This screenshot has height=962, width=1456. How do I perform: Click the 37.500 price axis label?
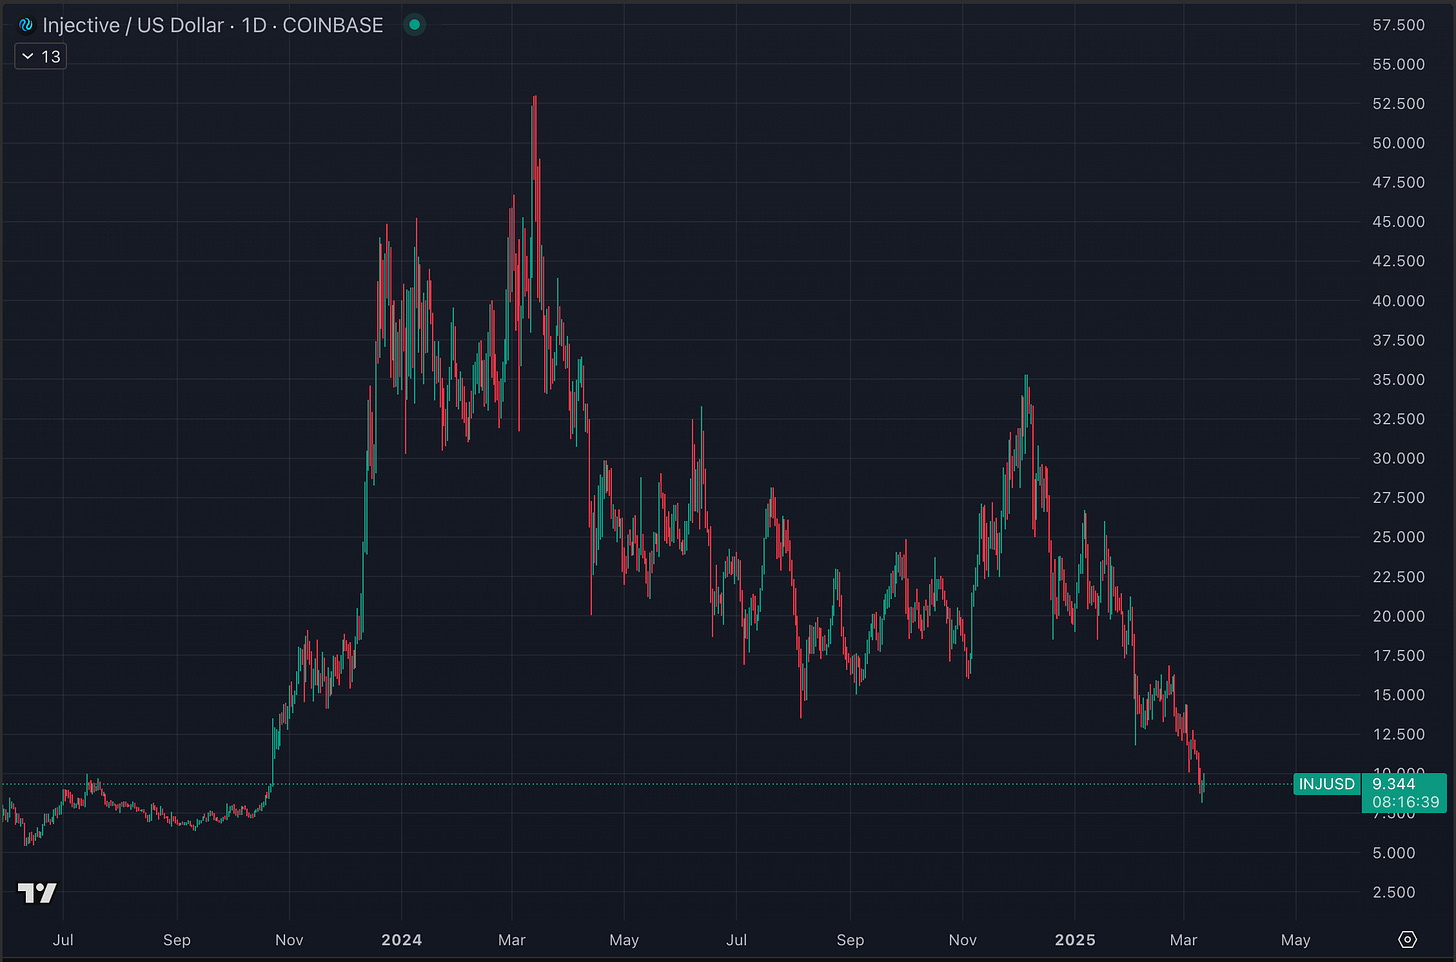[x=1398, y=341]
